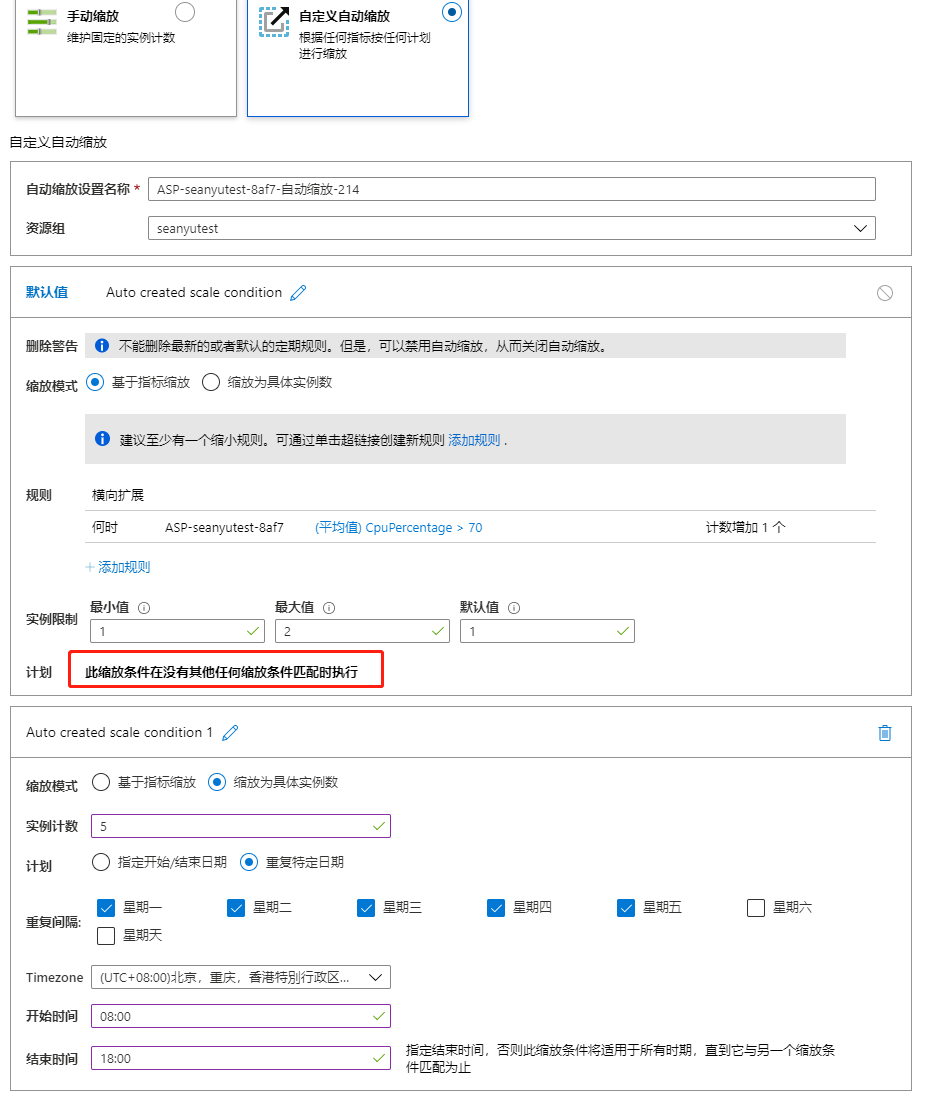Select 基于指标缩放 in the second condition
The height and width of the screenshot is (1106, 934).
pyautogui.click(x=101, y=783)
